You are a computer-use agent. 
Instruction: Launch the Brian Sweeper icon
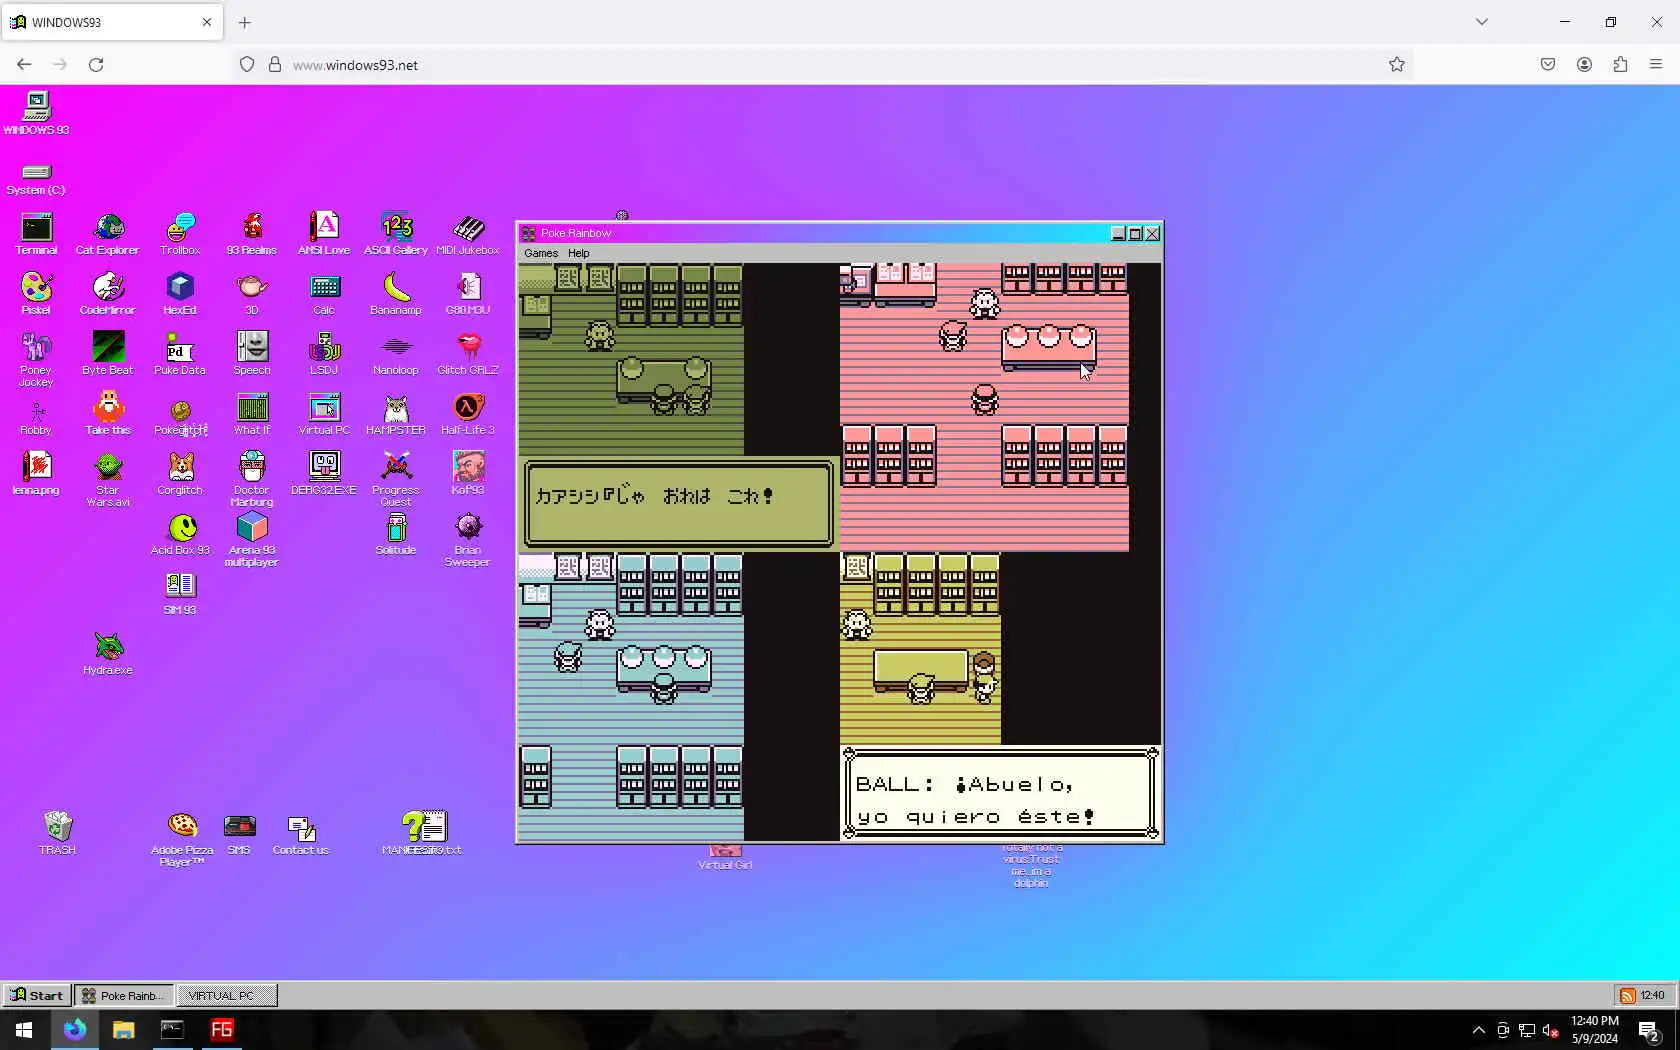468,539
